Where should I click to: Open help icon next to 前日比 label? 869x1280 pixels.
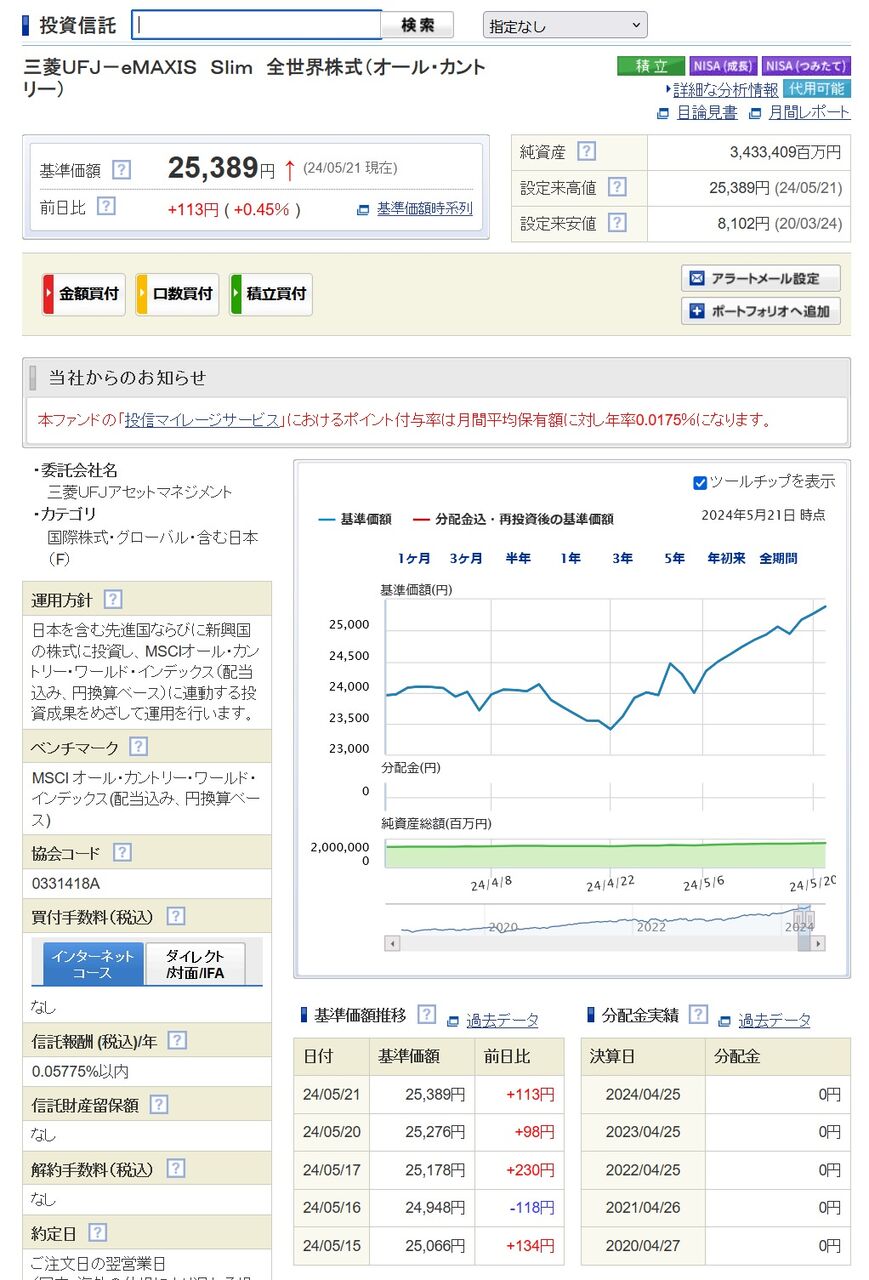tap(106, 205)
